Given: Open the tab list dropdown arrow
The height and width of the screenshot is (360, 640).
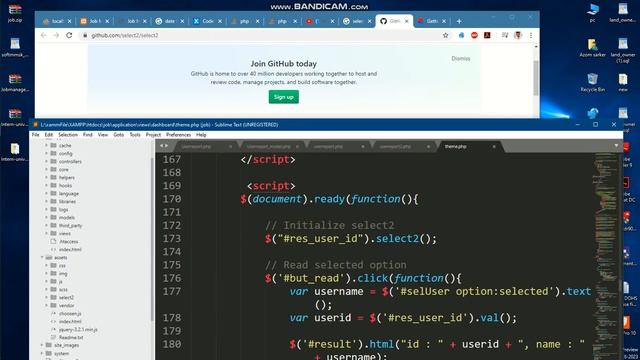Looking at the screenshot, I should [616, 146].
